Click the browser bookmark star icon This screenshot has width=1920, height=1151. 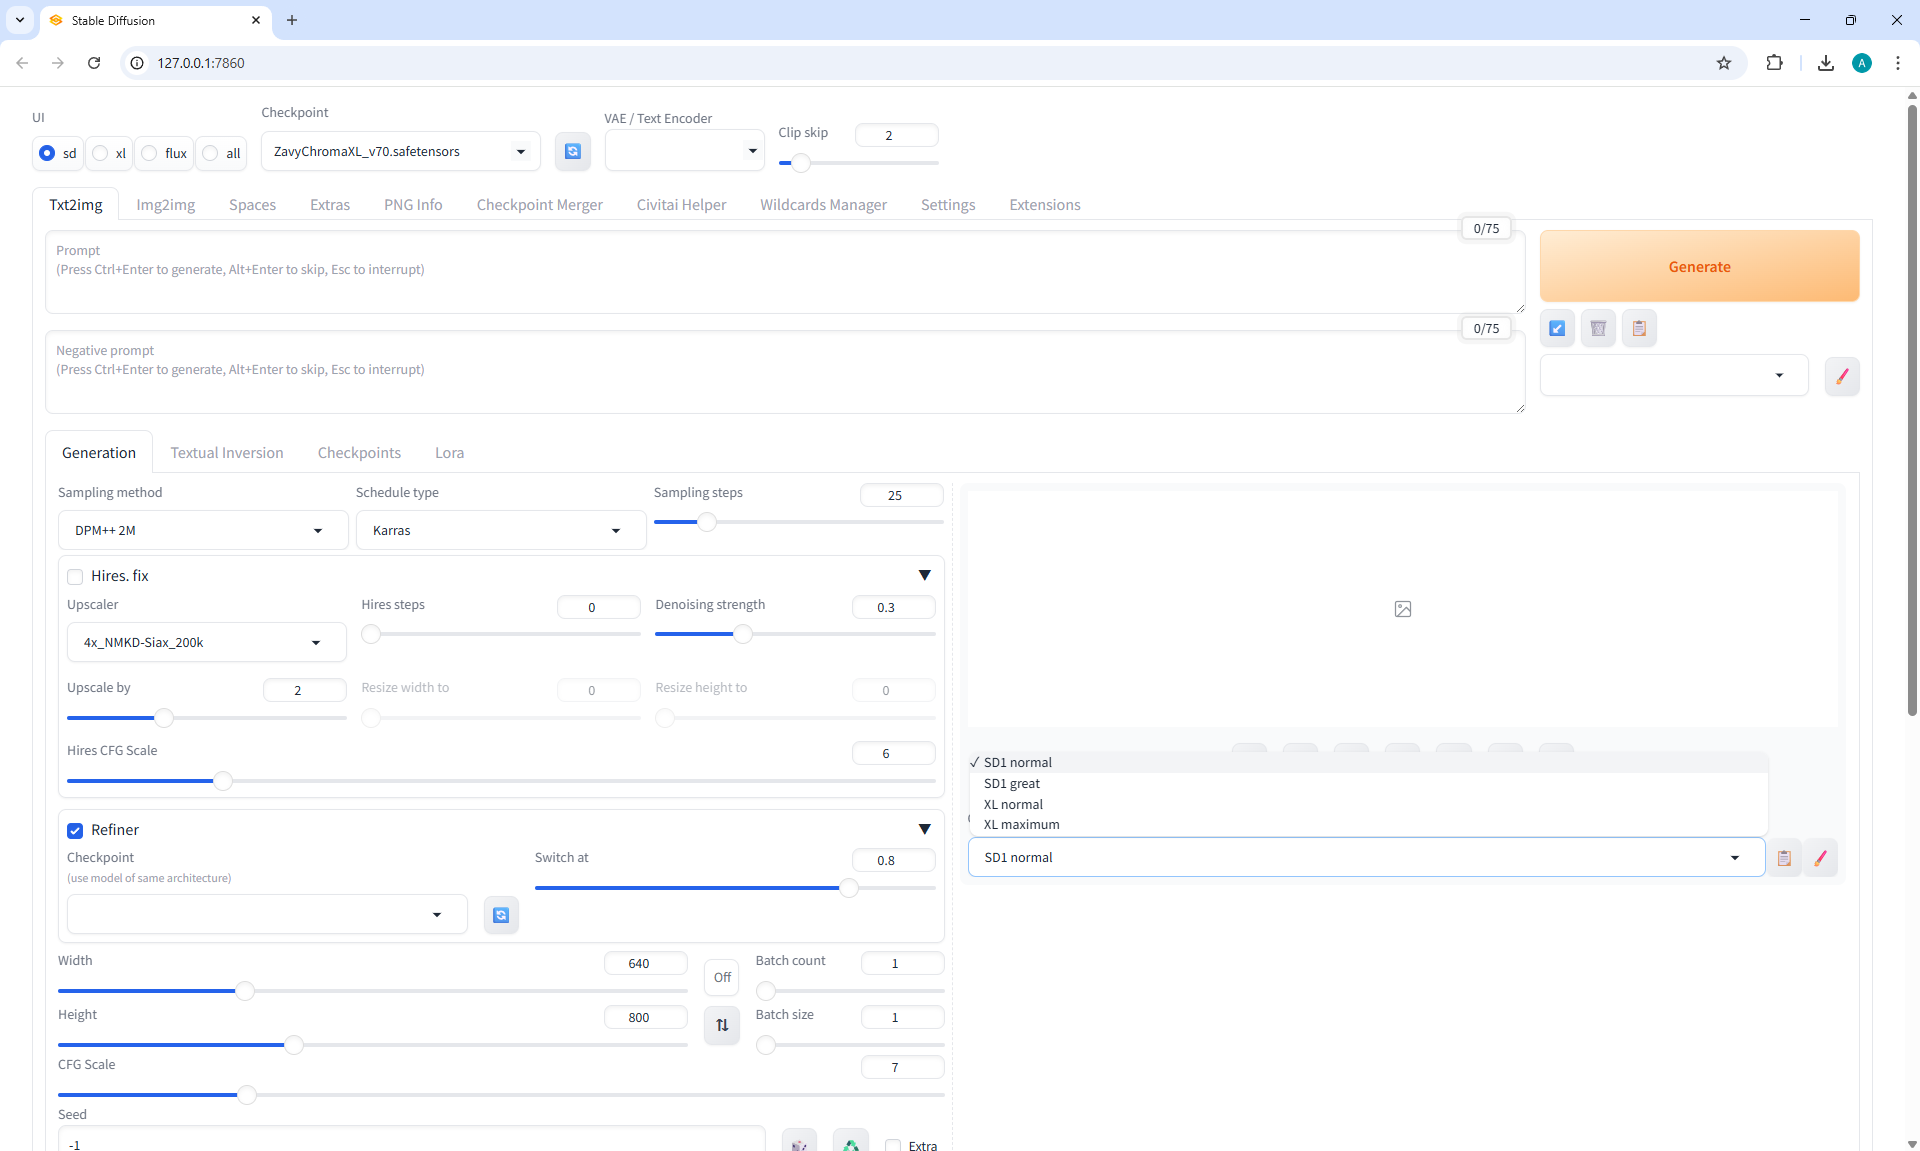(x=1724, y=63)
